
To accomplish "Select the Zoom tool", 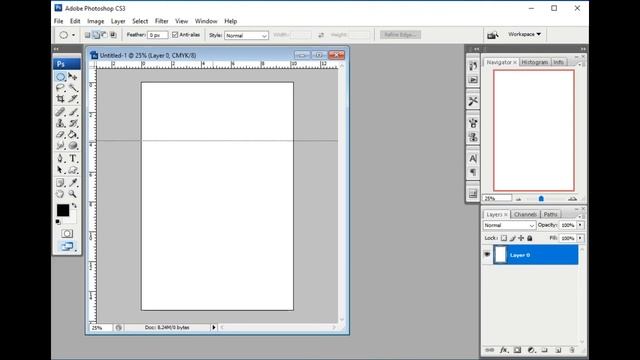I will point(73,194).
